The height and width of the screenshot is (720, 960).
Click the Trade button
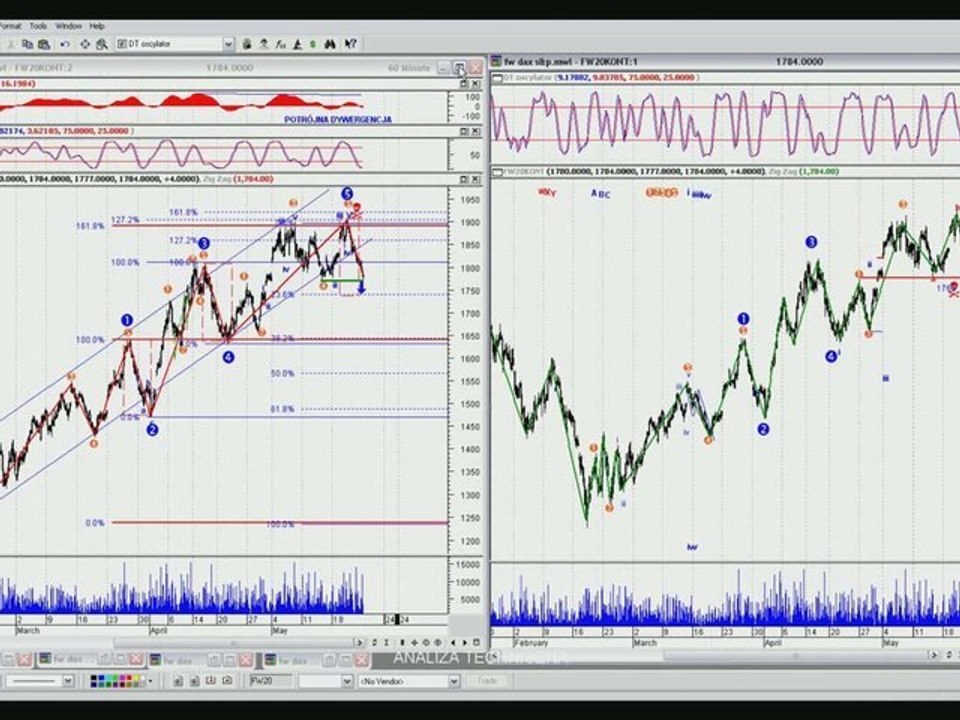click(x=487, y=681)
